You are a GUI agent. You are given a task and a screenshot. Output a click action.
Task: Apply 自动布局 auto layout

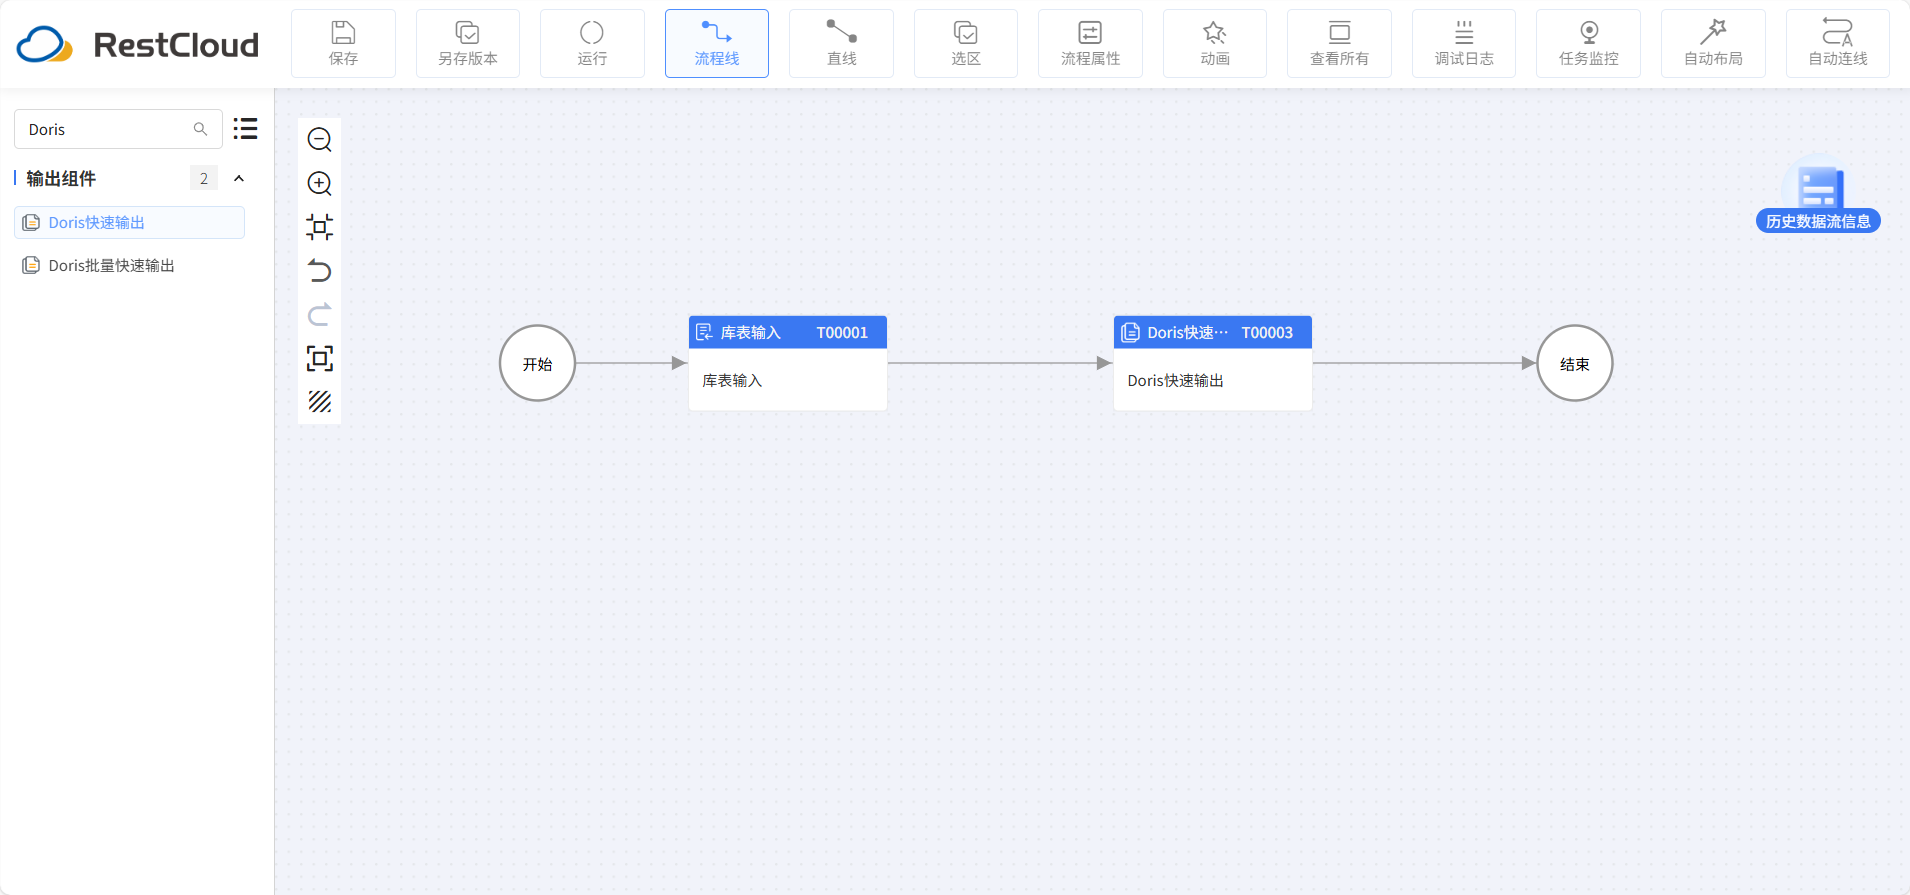[x=1713, y=44]
